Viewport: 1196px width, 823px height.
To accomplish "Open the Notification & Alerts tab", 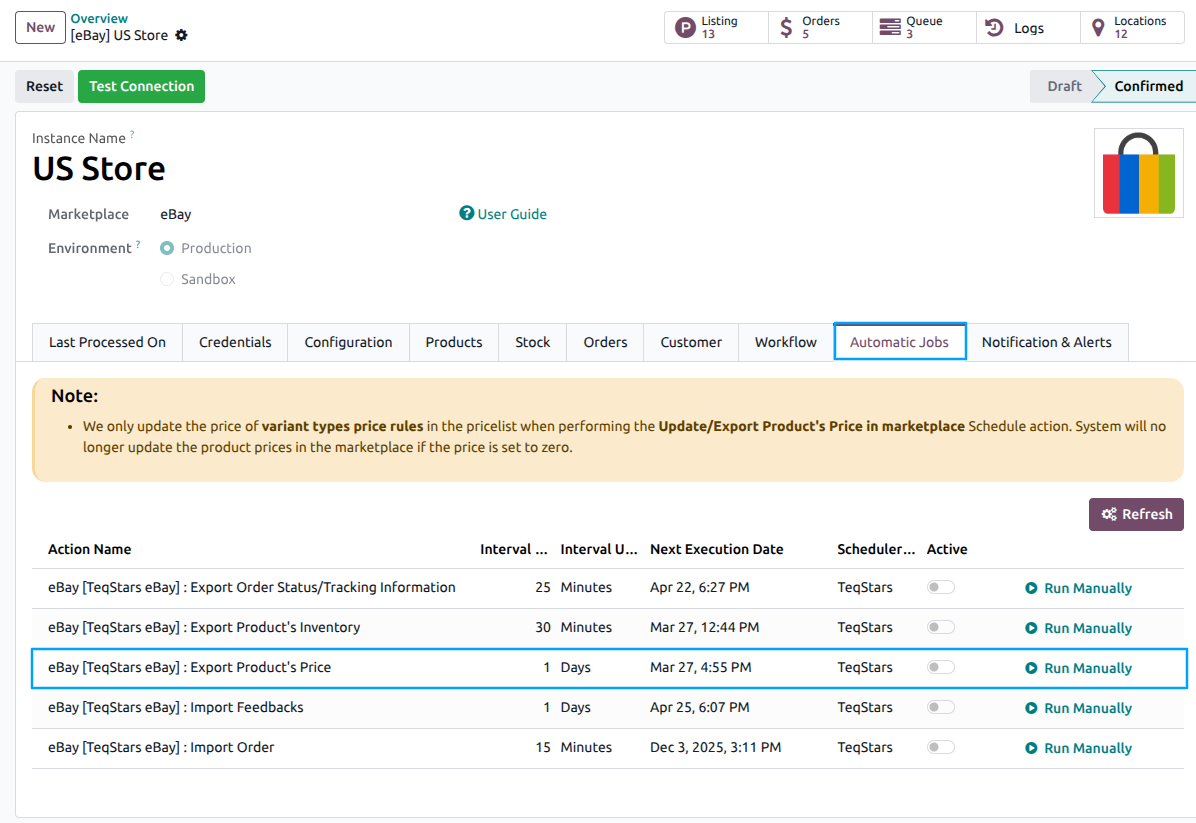I will (x=1046, y=342).
